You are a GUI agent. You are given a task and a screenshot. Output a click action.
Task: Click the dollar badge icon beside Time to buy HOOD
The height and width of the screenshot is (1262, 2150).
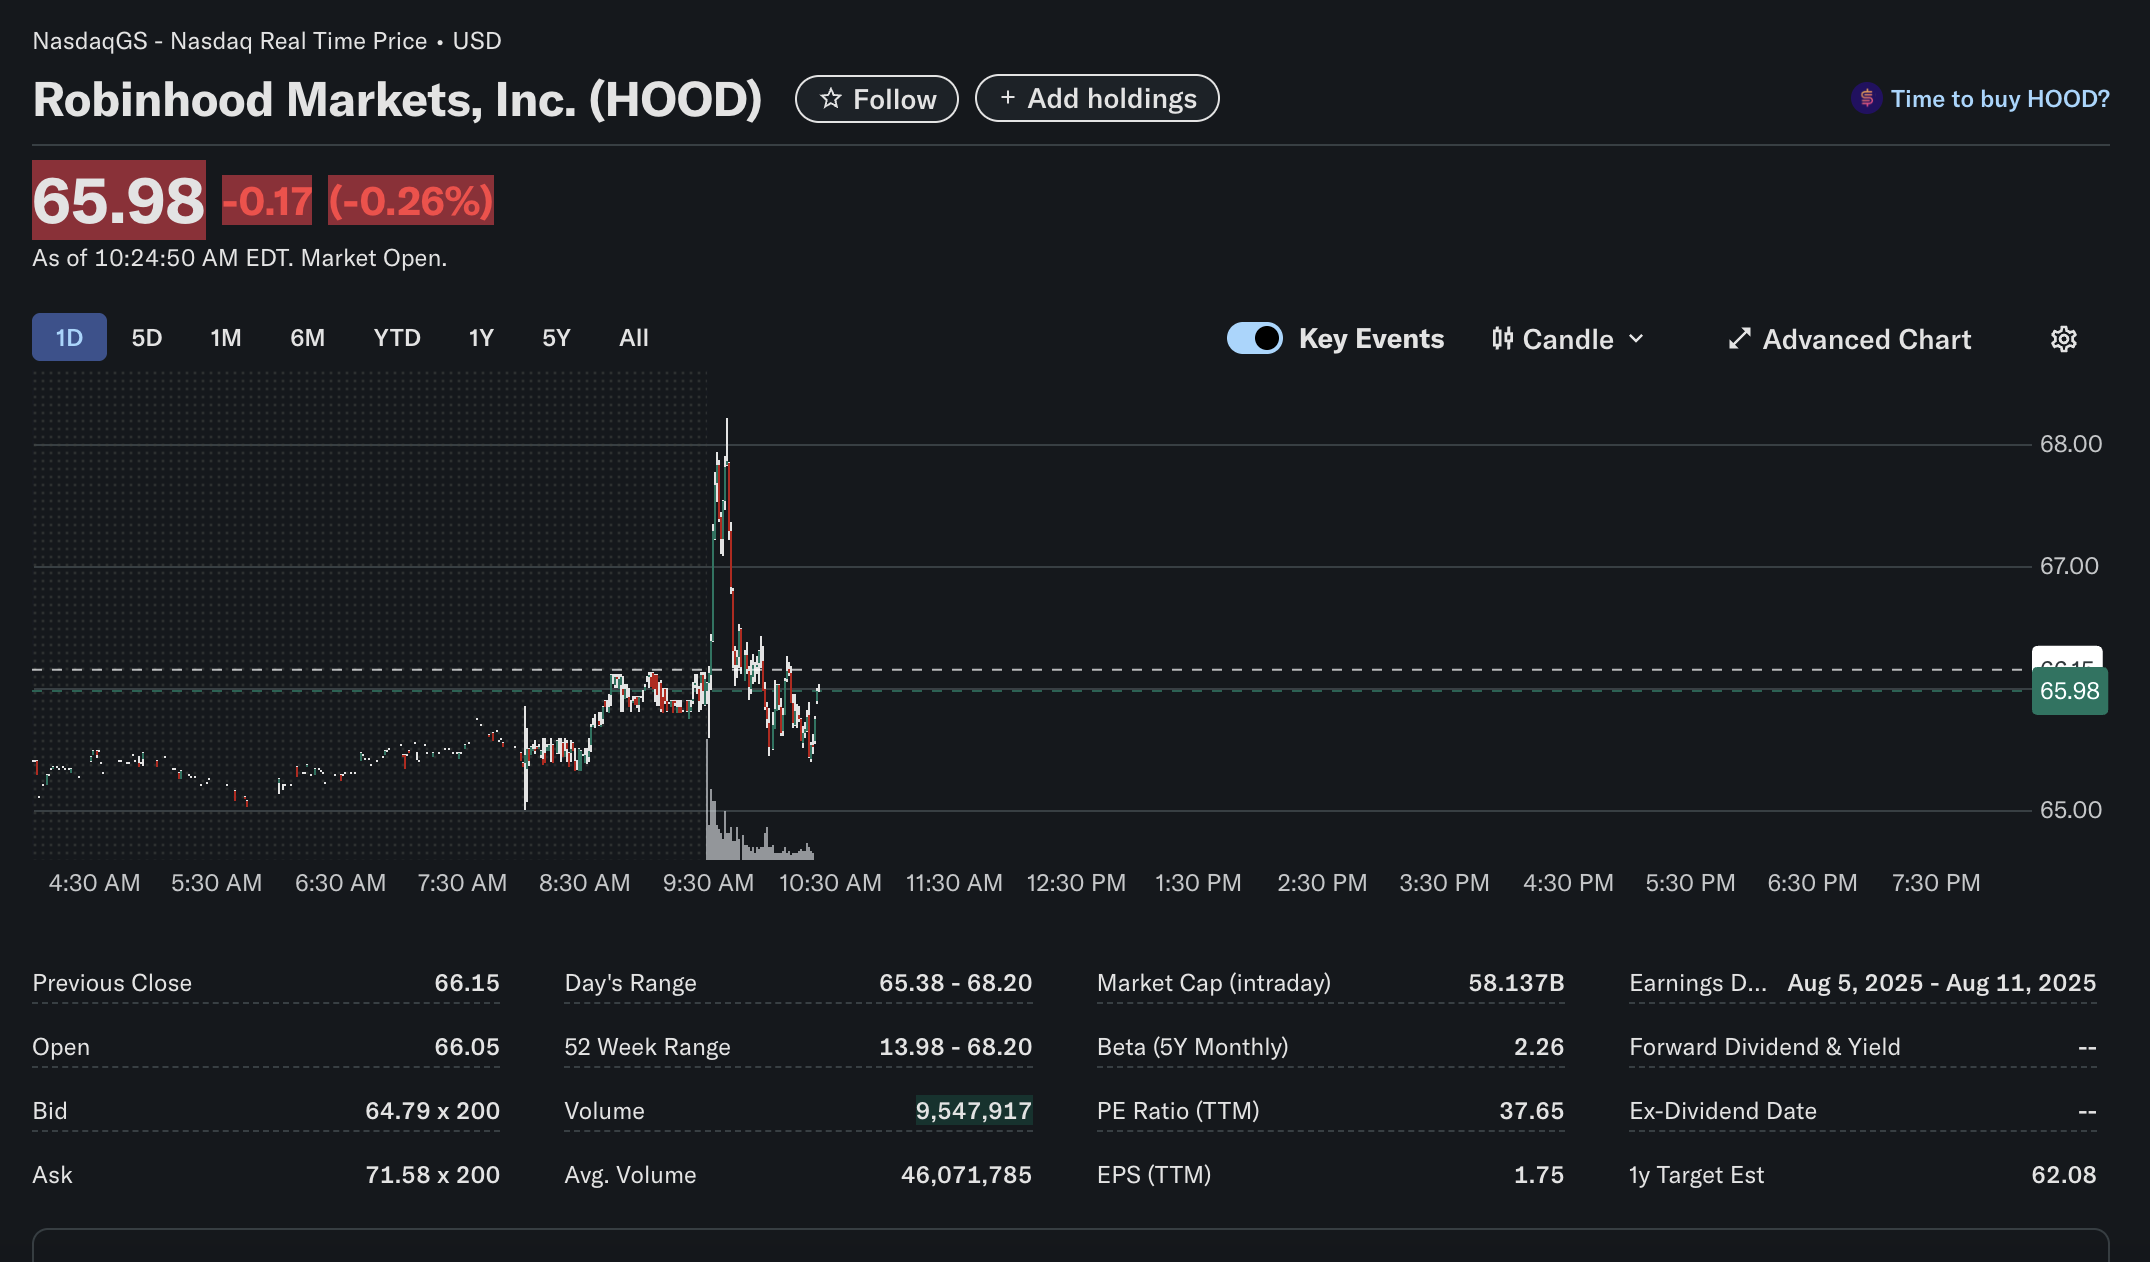pos(1866,99)
